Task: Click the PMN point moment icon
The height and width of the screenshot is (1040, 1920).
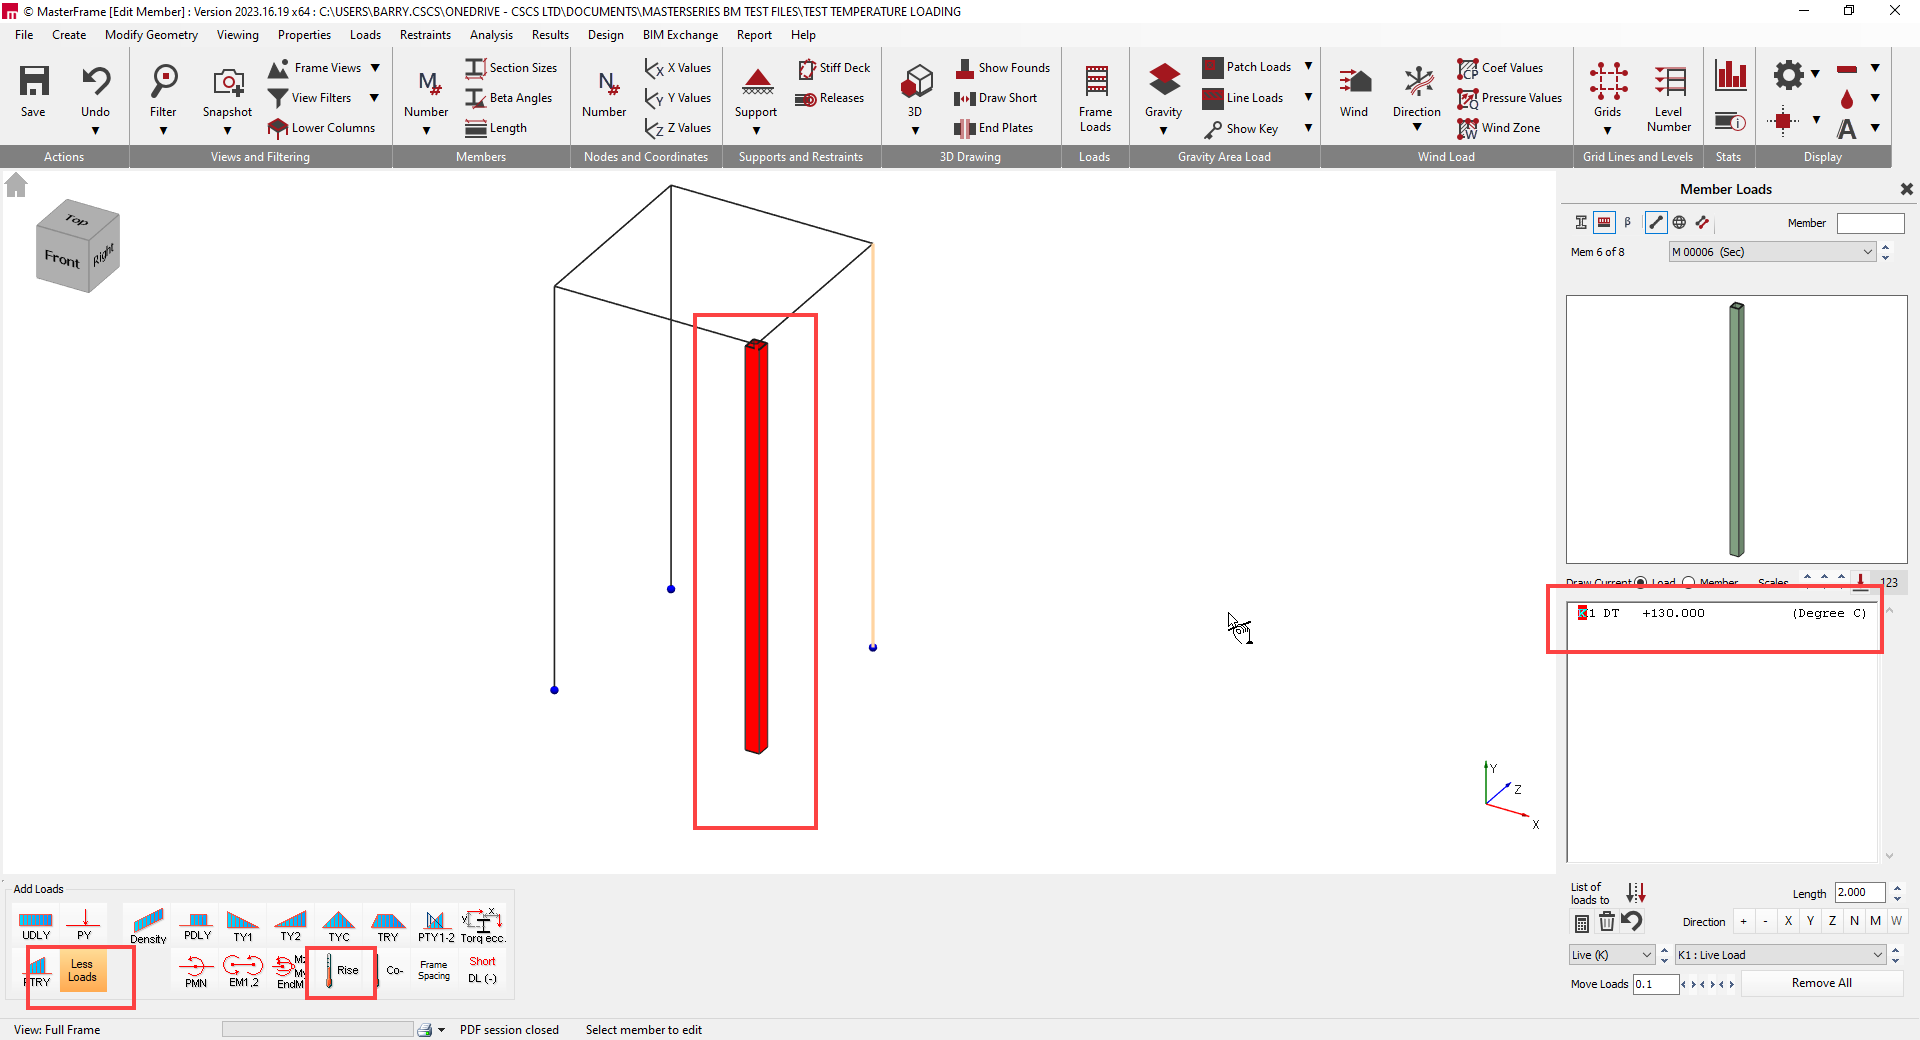Action: (196, 971)
